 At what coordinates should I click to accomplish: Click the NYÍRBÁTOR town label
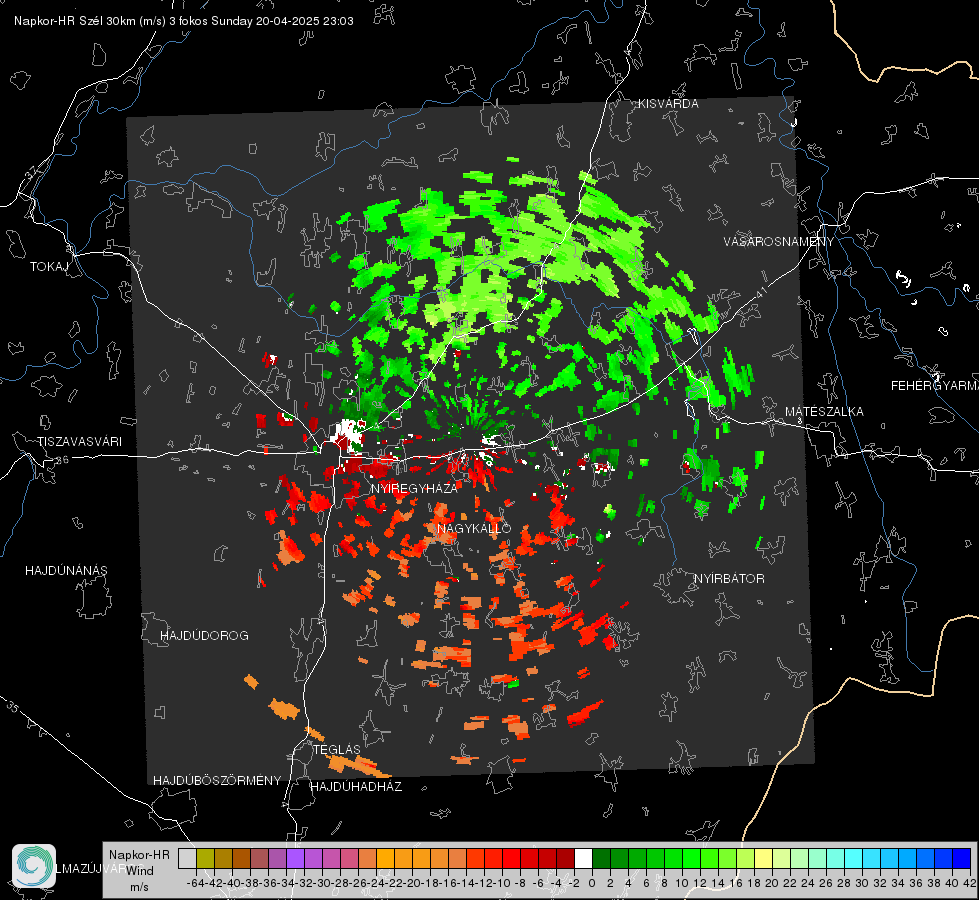(x=729, y=579)
